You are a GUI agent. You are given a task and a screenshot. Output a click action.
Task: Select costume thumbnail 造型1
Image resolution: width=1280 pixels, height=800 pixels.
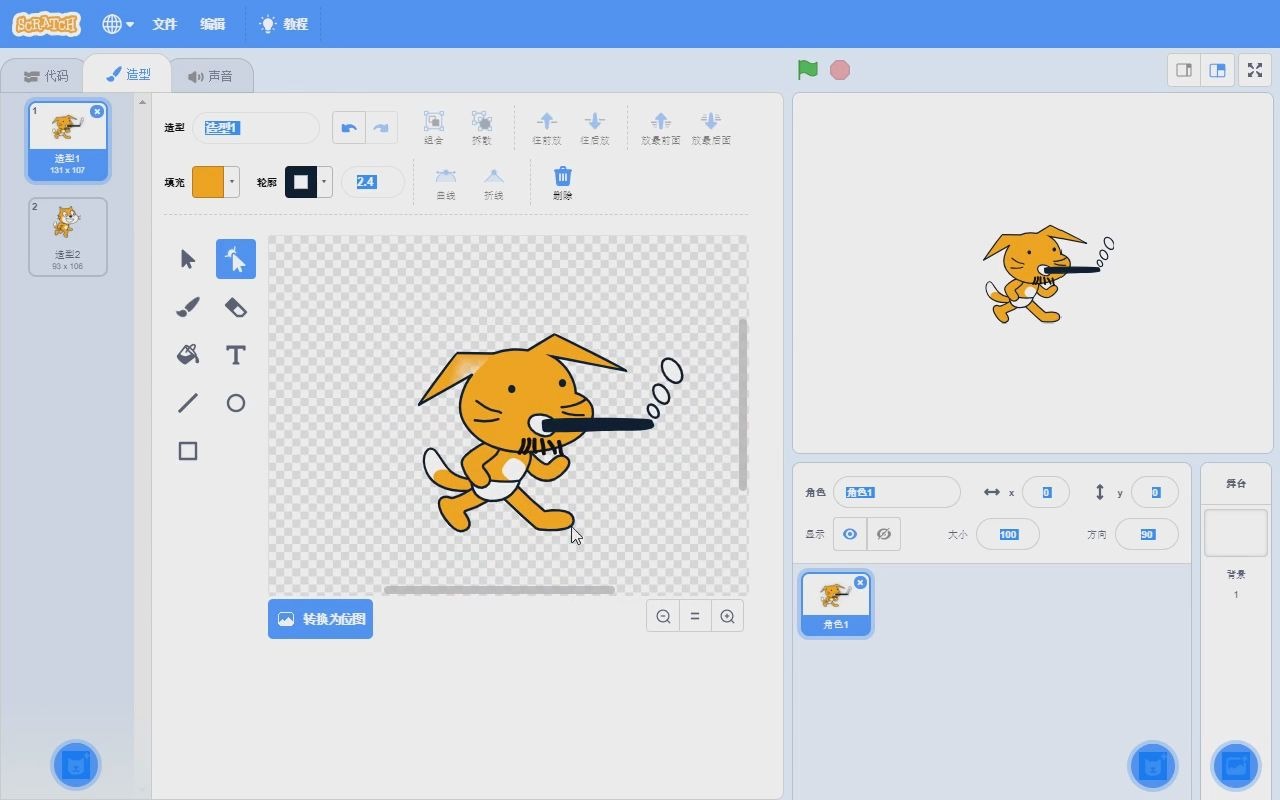click(68, 140)
